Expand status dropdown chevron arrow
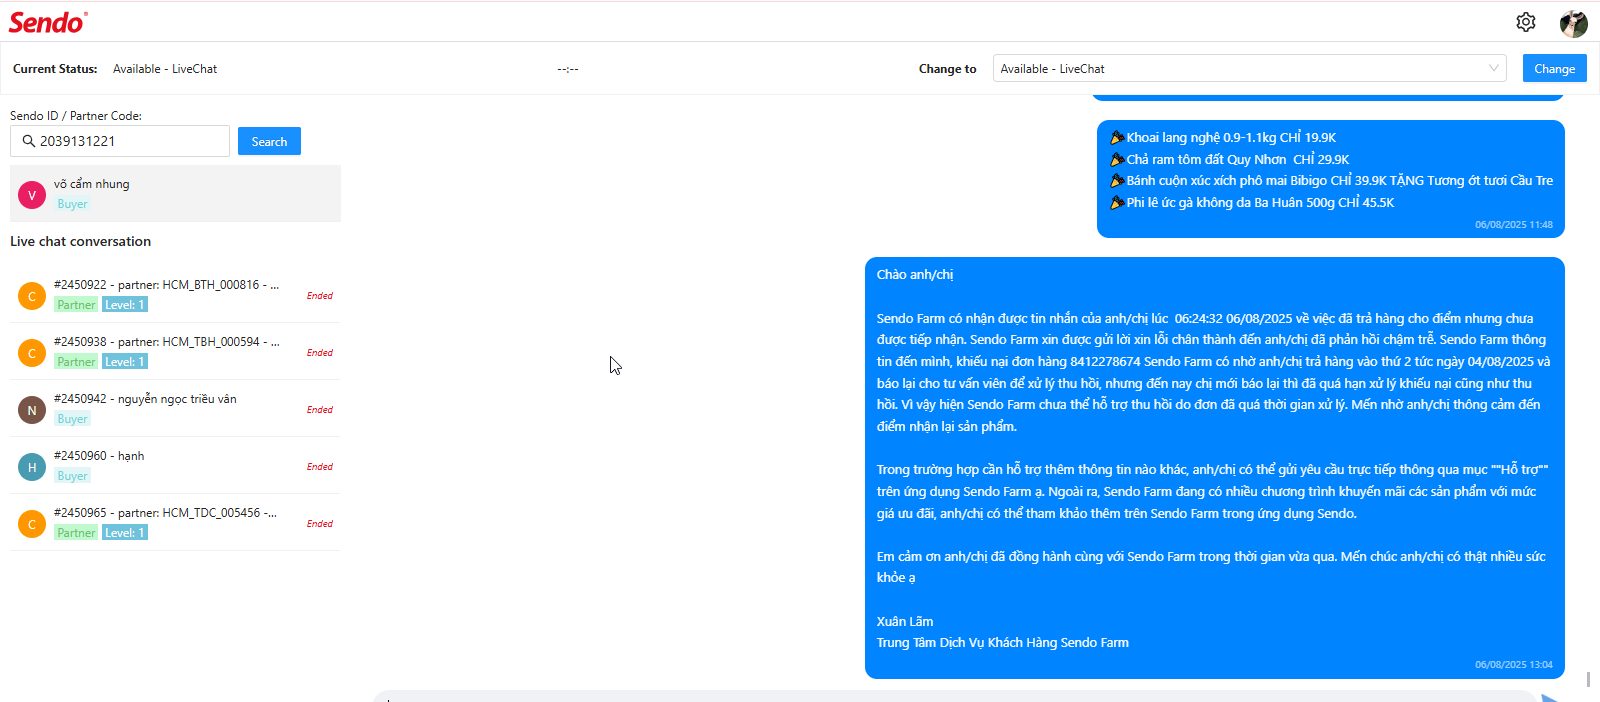This screenshot has width=1600, height=702. click(x=1493, y=68)
